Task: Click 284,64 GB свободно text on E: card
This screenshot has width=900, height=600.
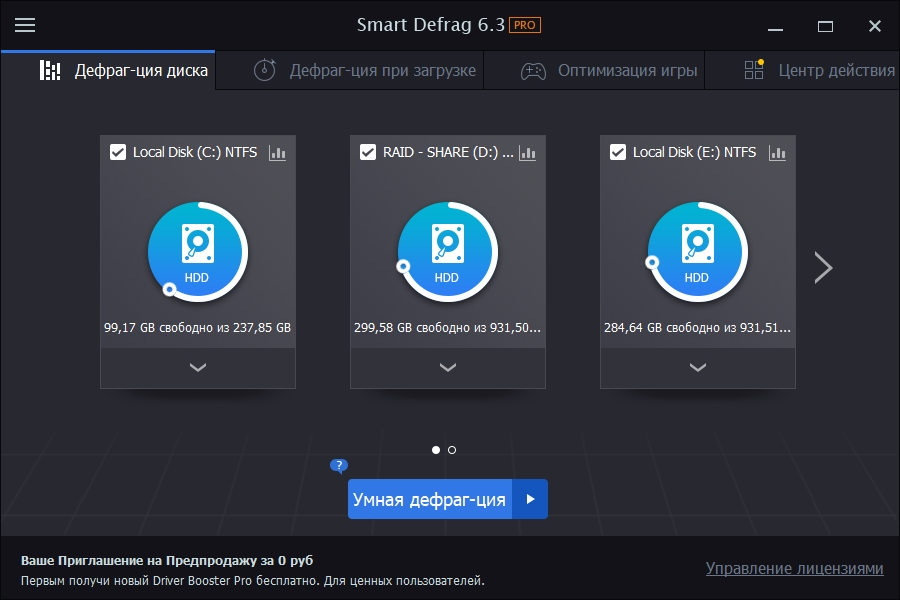Action: coord(697,327)
